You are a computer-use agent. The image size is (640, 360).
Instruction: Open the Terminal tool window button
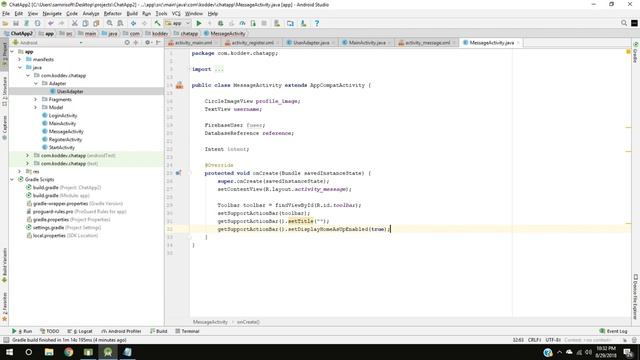click(187, 331)
